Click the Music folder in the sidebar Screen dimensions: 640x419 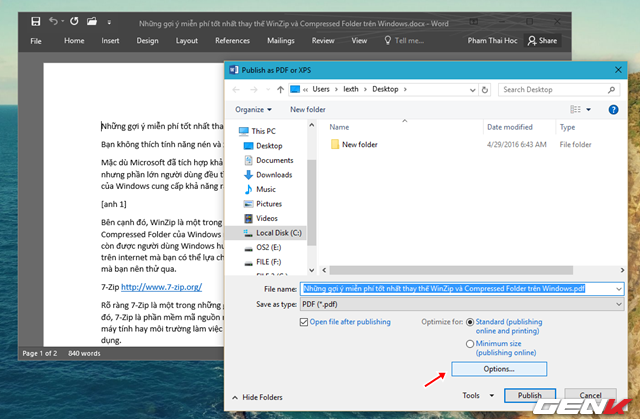pos(265,188)
